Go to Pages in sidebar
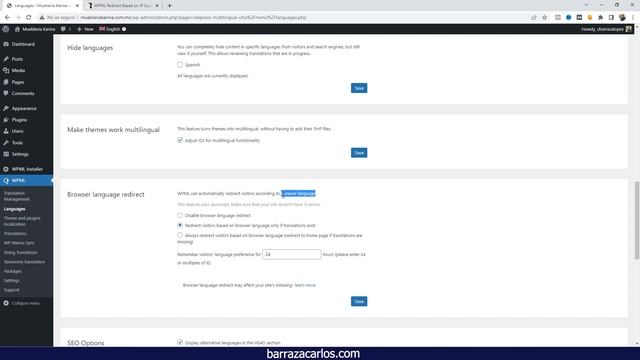 [18, 82]
